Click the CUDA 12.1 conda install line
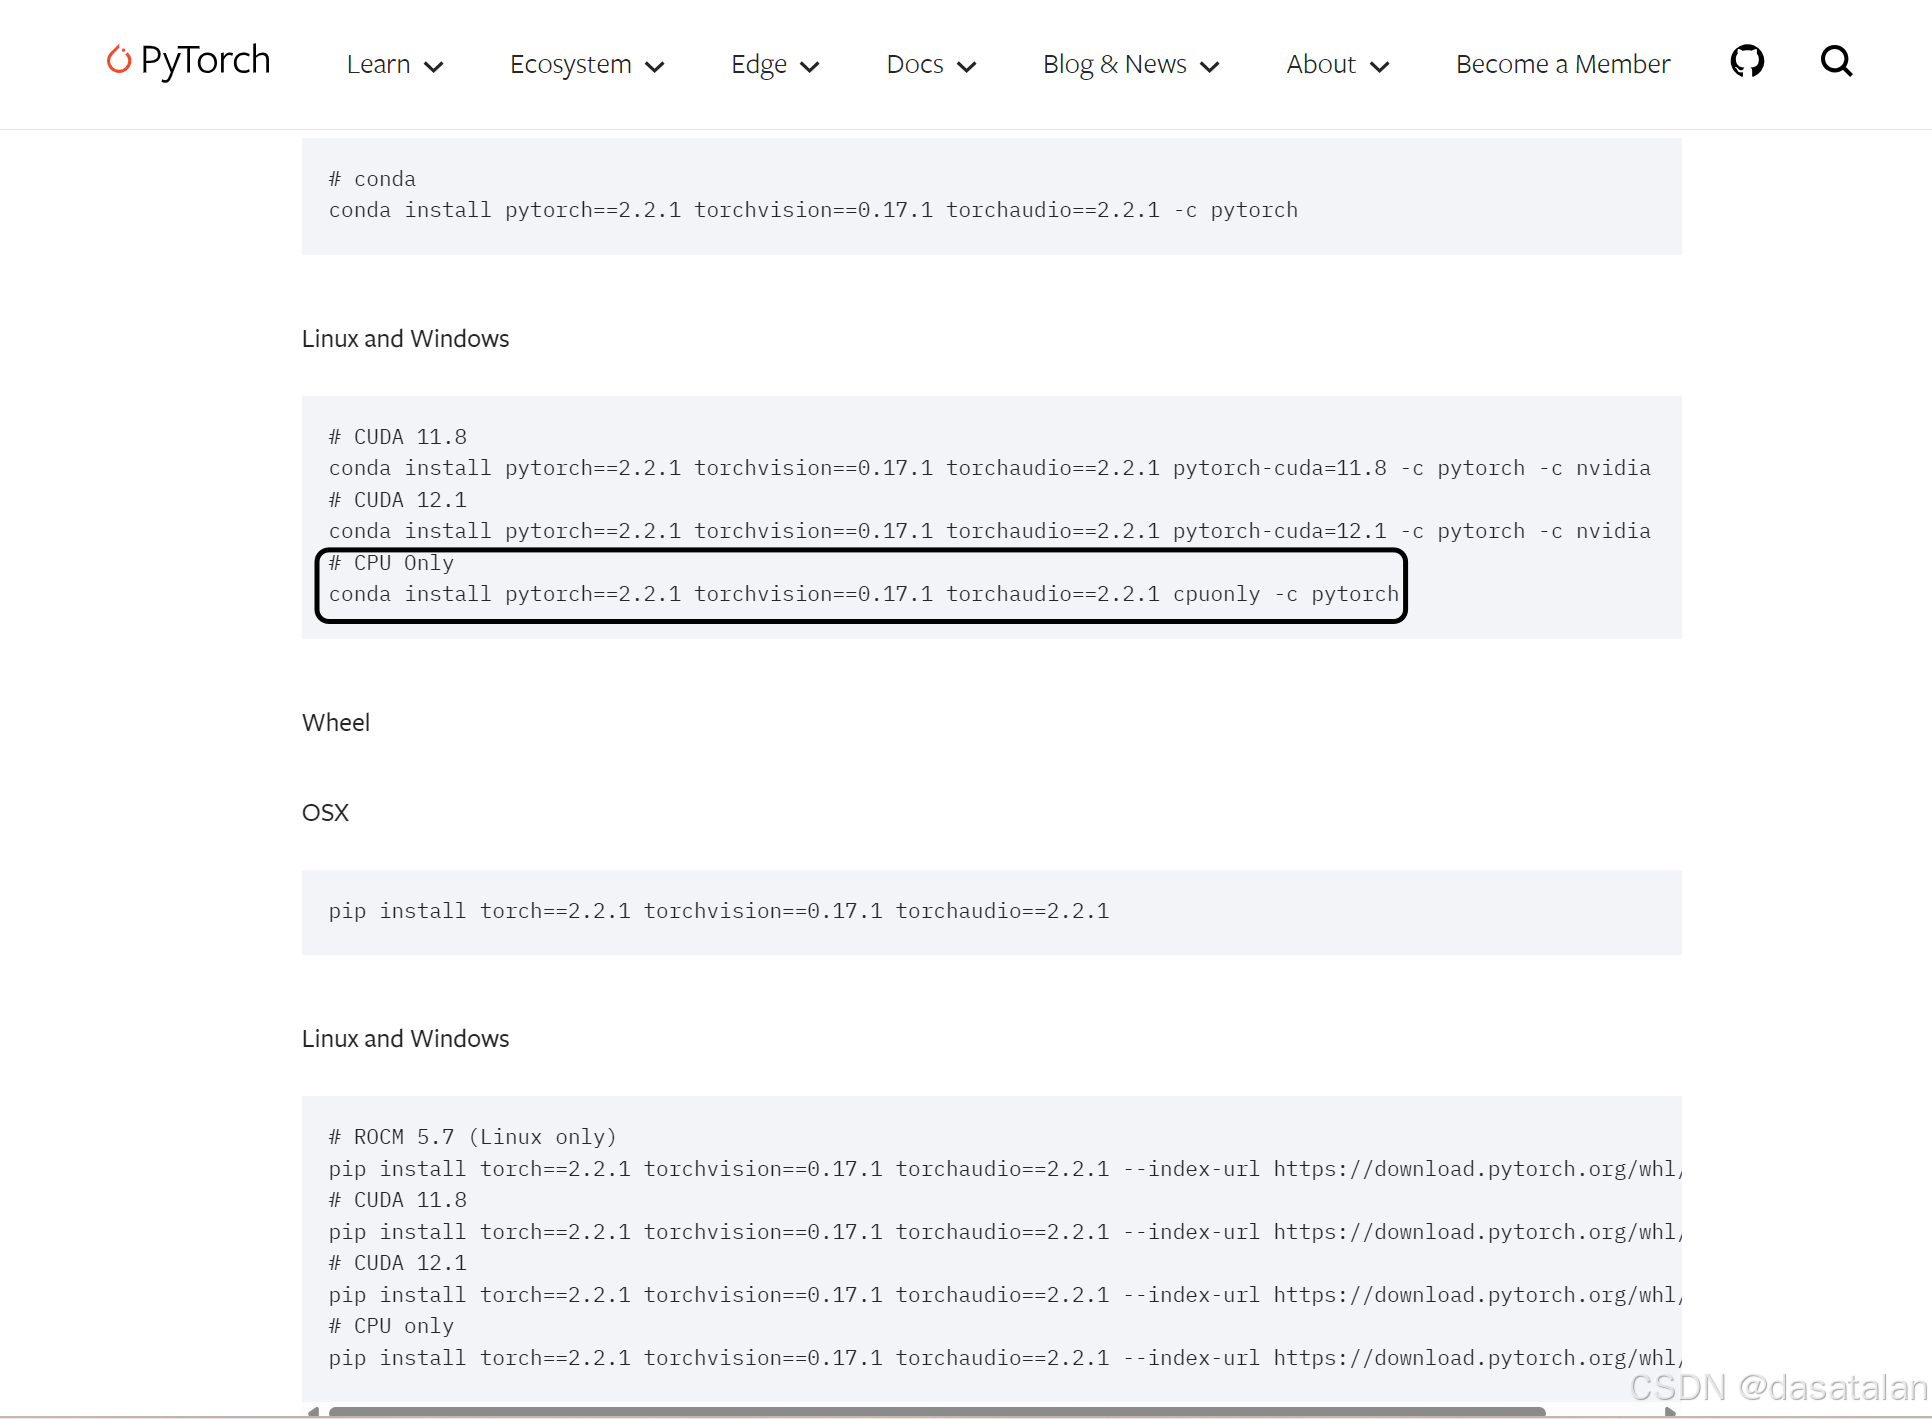The height and width of the screenshot is (1419, 1932). tap(988, 531)
